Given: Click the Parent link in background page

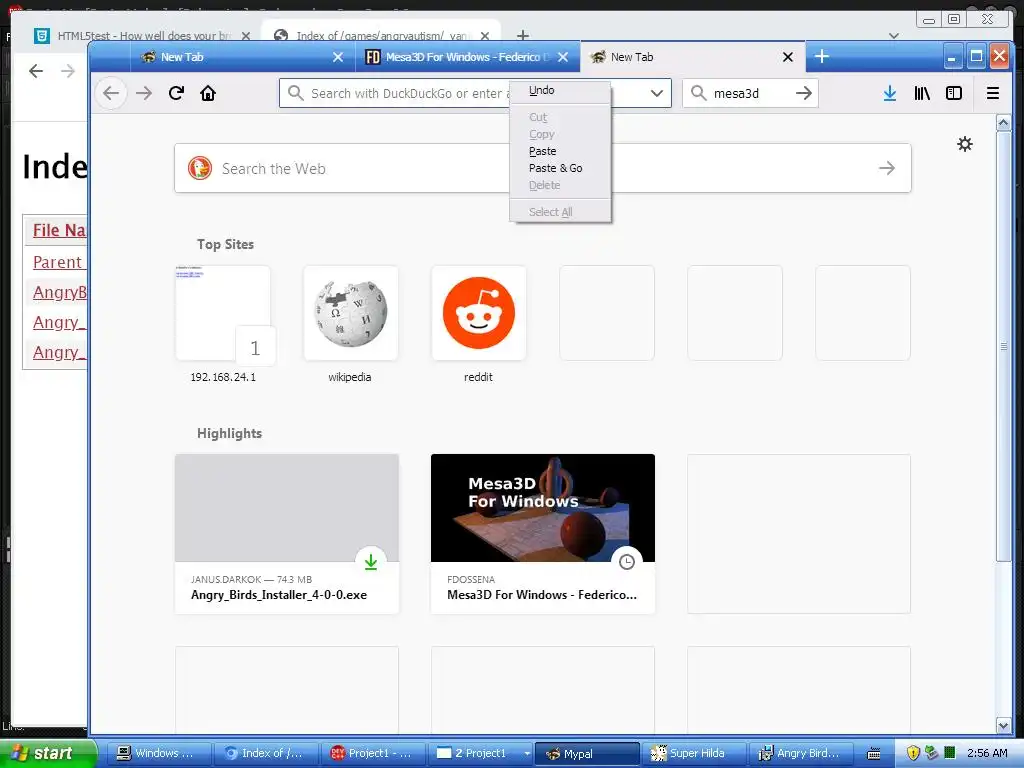Looking at the screenshot, I should 59,262.
